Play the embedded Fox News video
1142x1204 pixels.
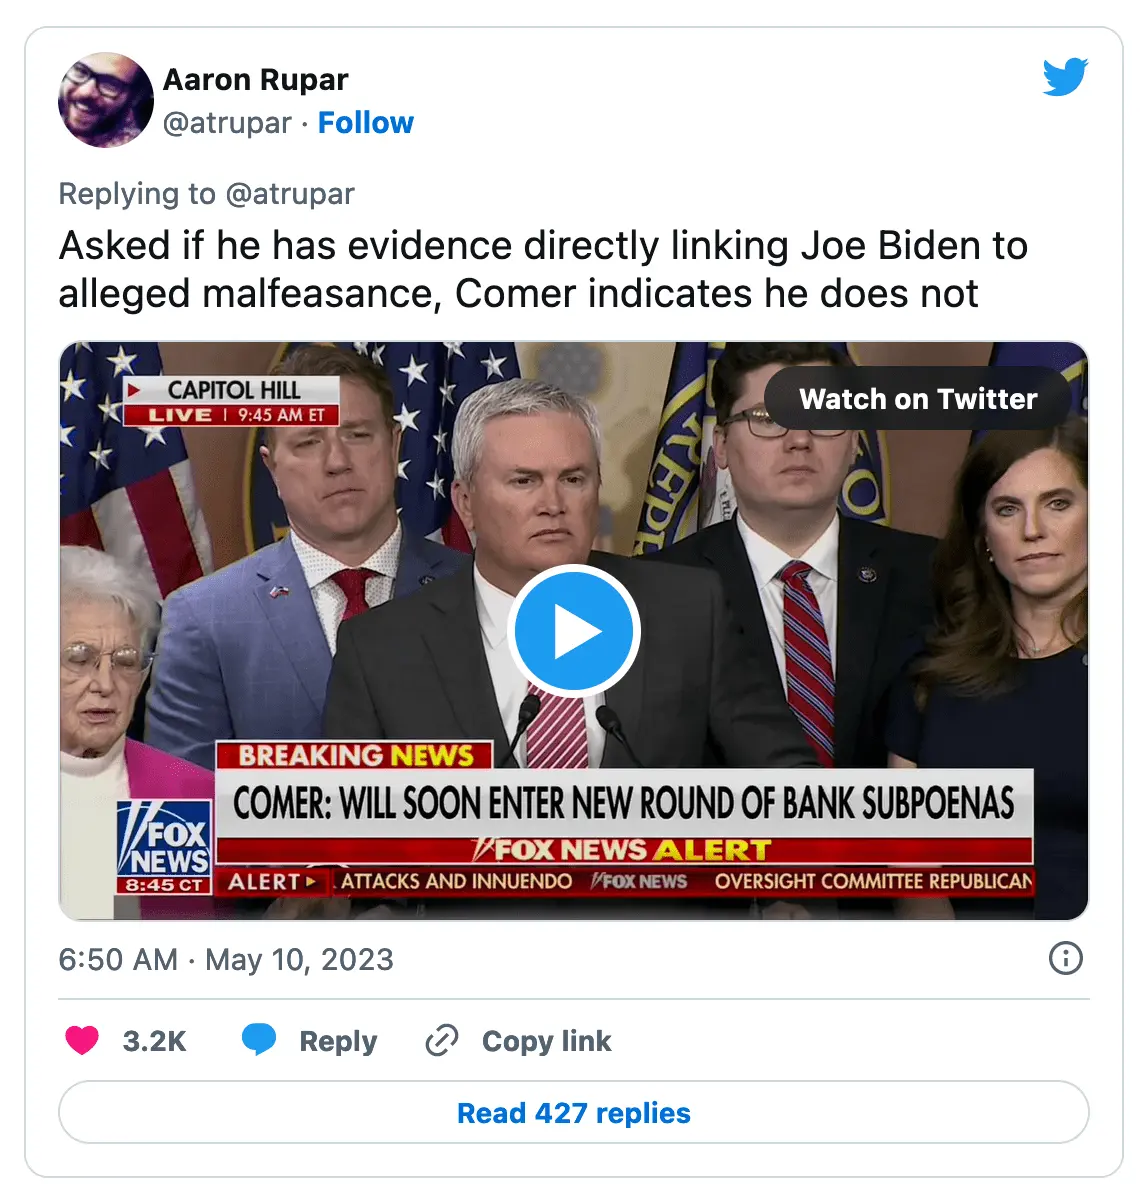pyautogui.click(x=573, y=631)
